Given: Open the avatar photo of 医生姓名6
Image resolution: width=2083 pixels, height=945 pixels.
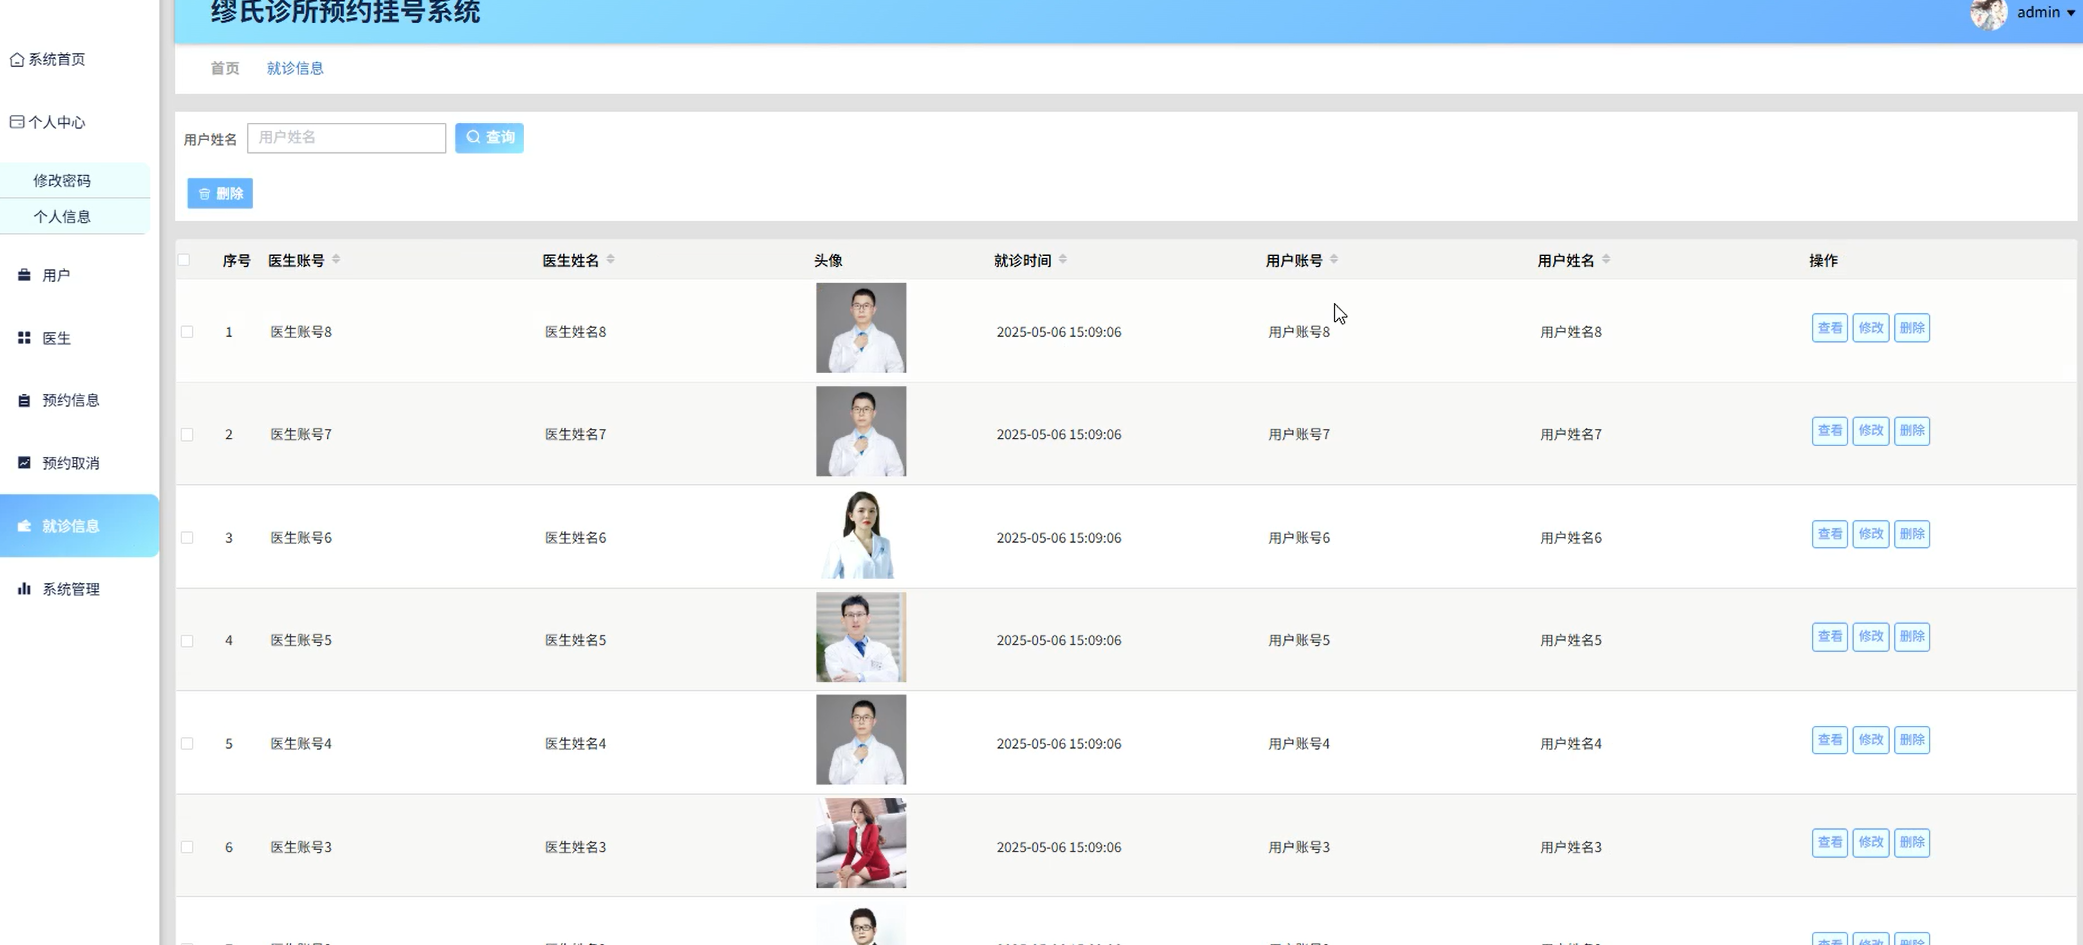Looking at the screenshot, I should pyautogui.click(x=861, y=534).
